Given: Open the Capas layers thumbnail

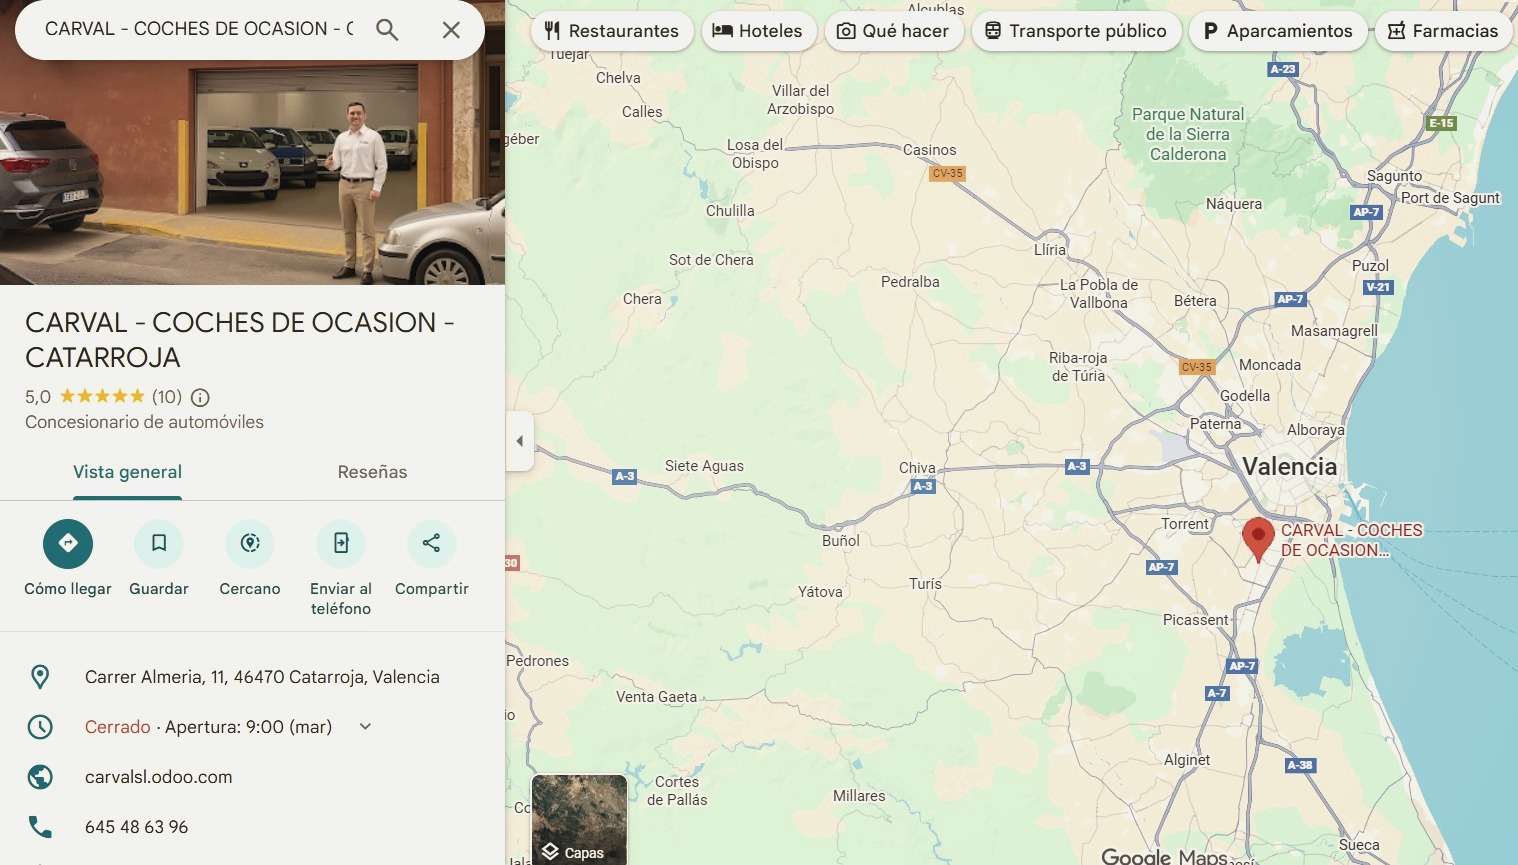Looking at the screenshot, I should 579,819.
